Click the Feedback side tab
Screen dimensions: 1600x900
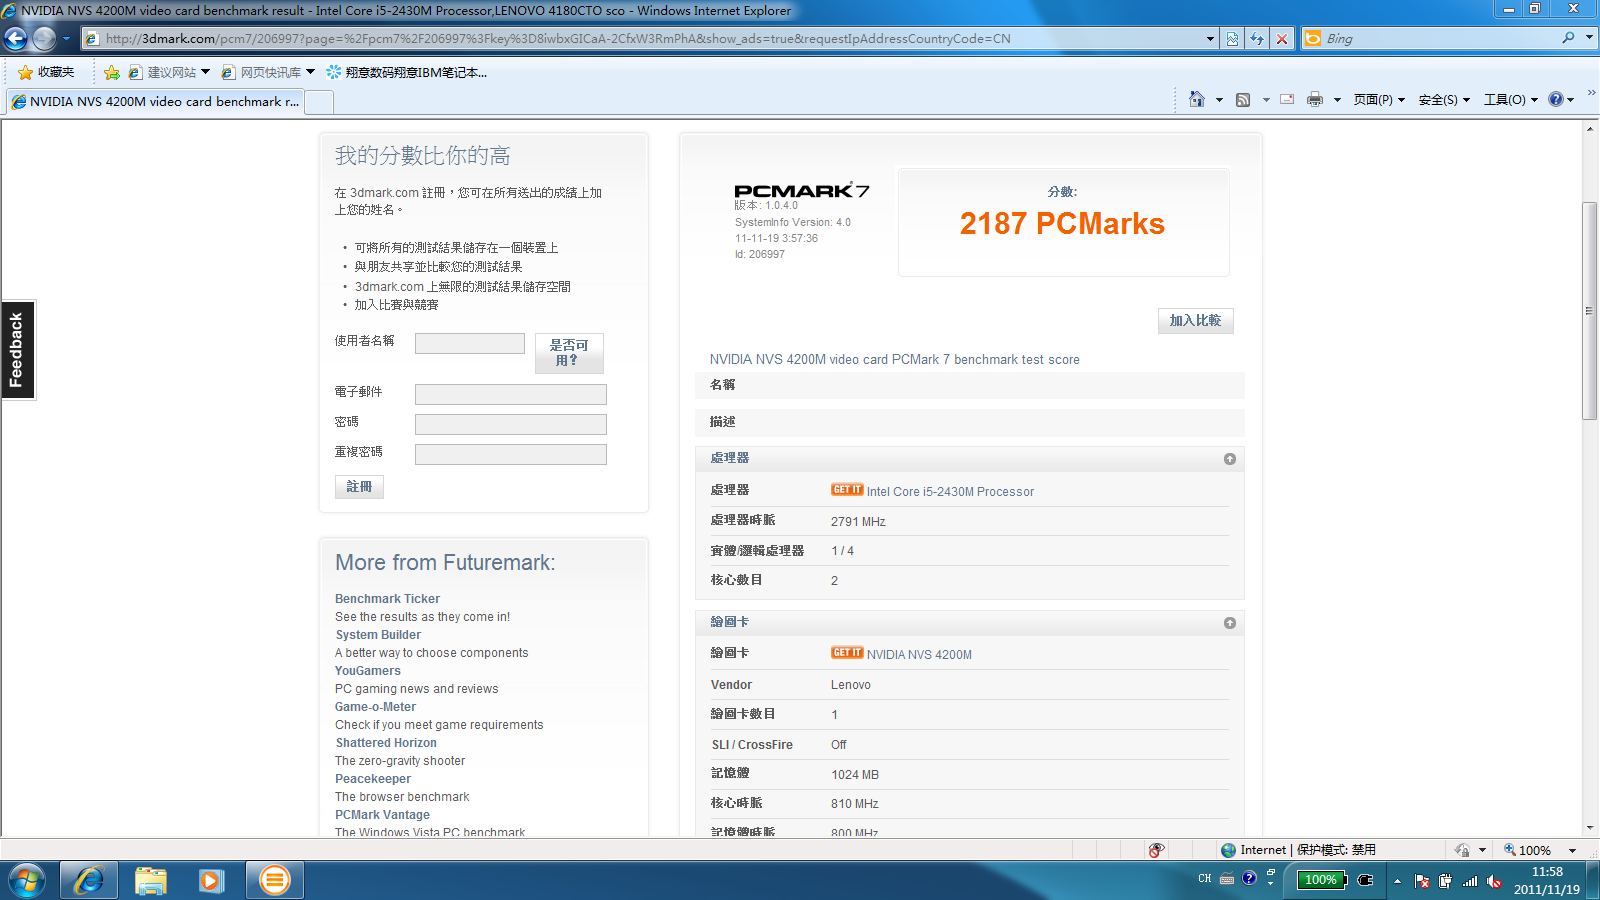point(17,350)
